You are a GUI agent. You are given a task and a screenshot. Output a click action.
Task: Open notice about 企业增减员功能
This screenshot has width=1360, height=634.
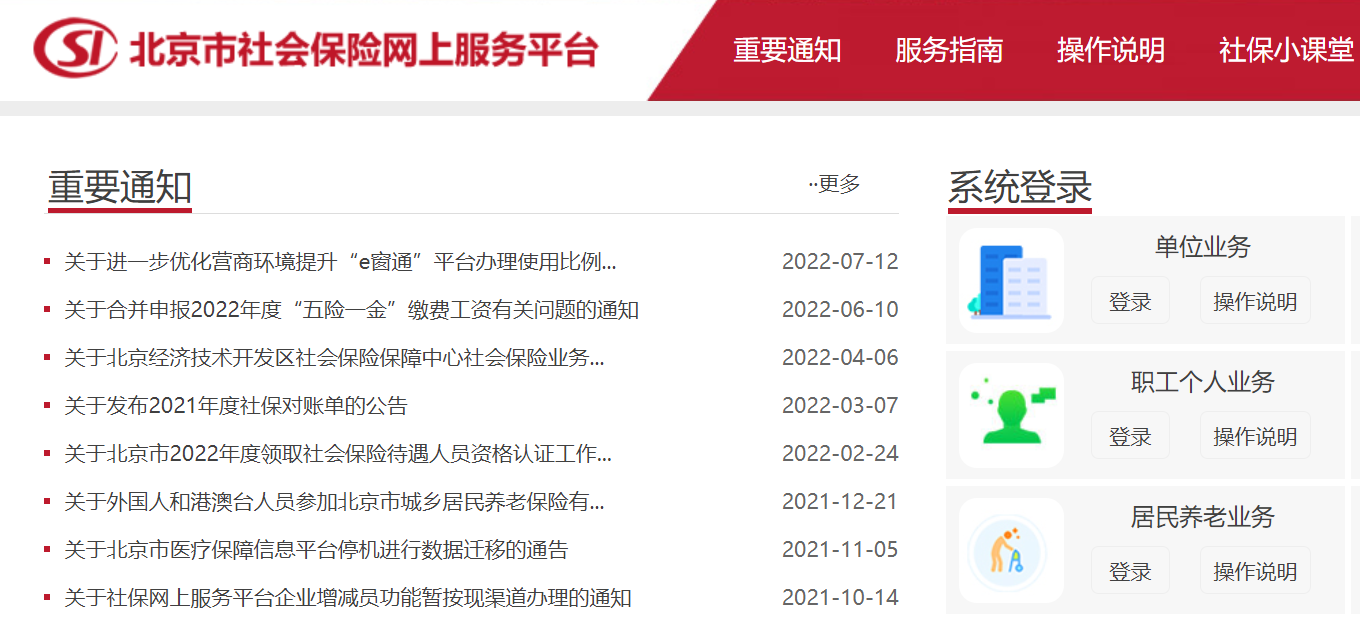[348, 598]
